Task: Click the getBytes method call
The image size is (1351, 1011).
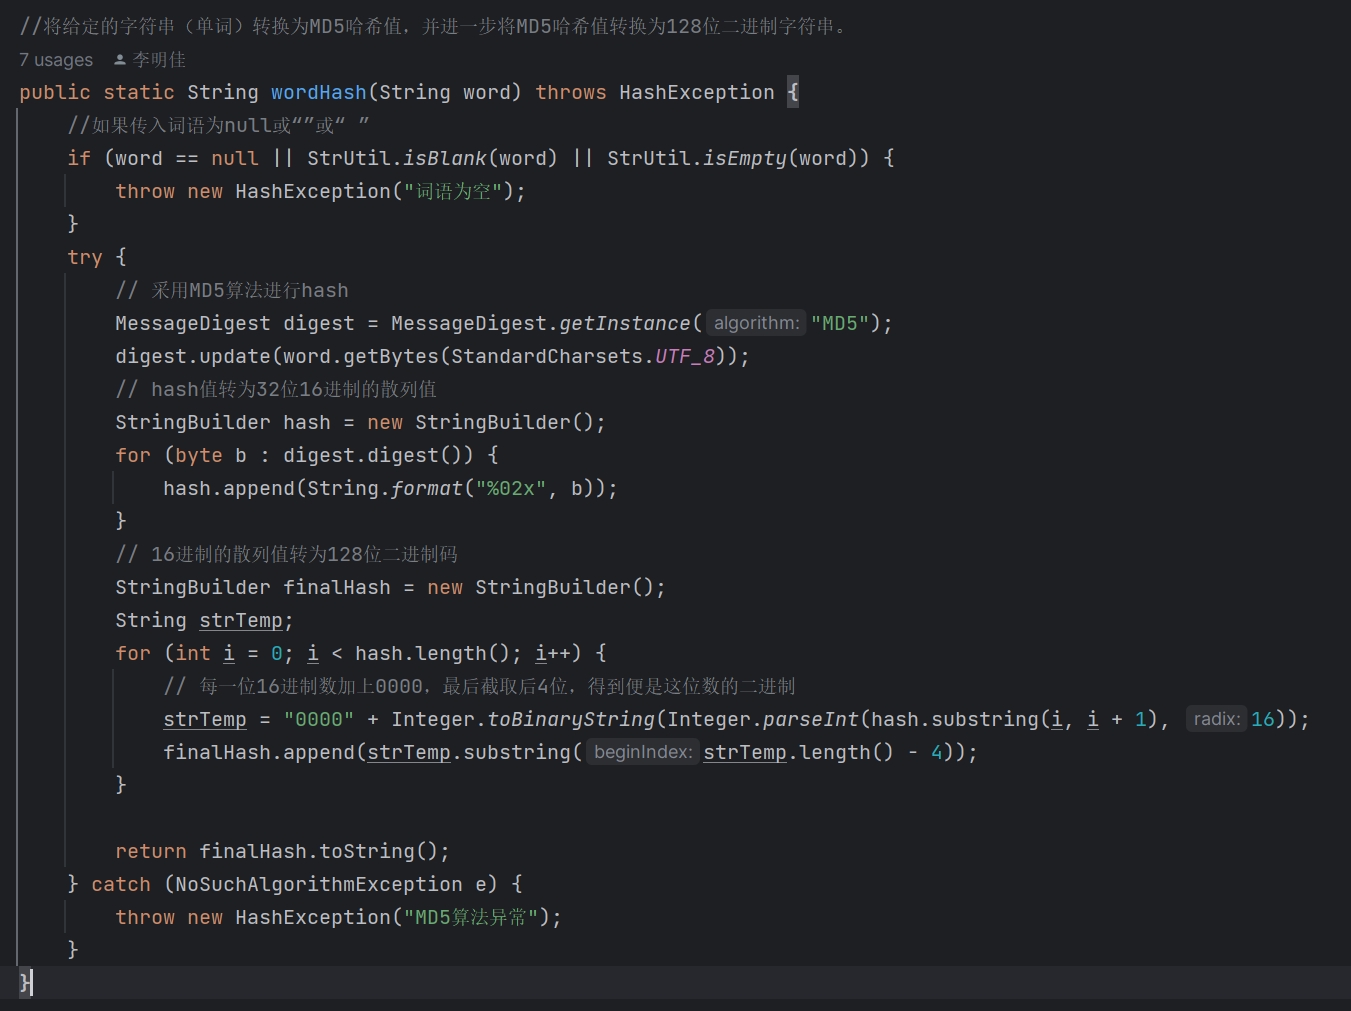Action: coord(391,356)
